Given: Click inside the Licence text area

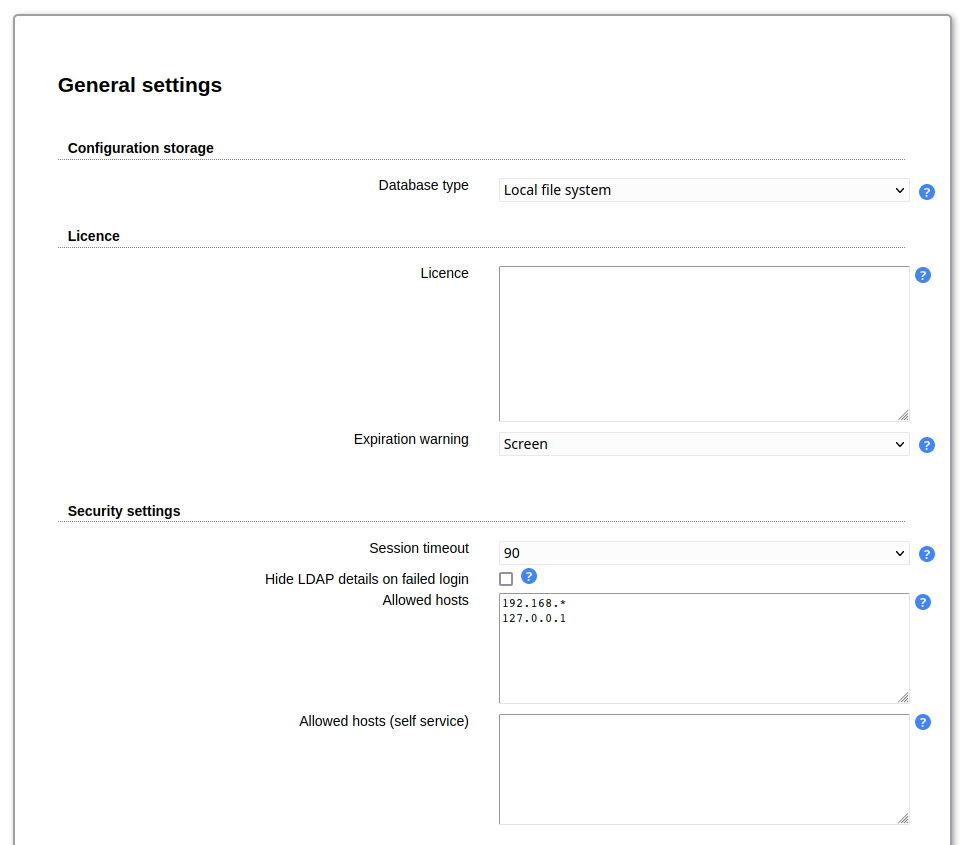Looking at the screenshot, I should click(703, 343).
